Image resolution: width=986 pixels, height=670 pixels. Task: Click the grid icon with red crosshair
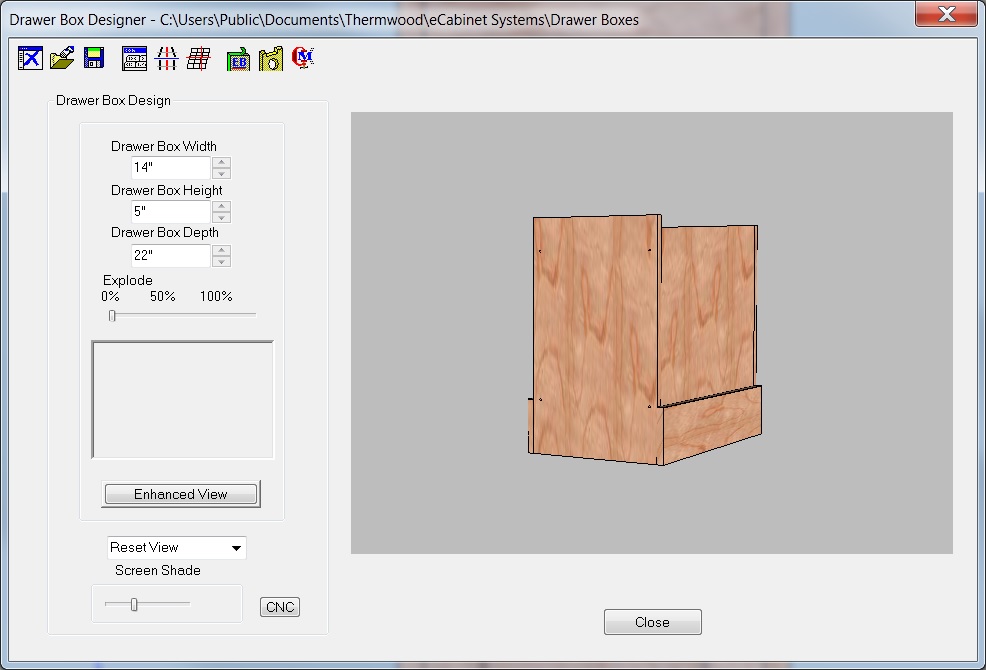tap(199, 59)
